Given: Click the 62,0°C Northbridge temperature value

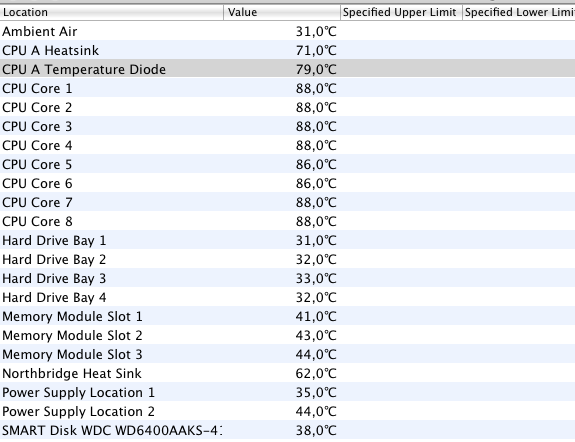Looking at the screenshot, I should point(316,373).
